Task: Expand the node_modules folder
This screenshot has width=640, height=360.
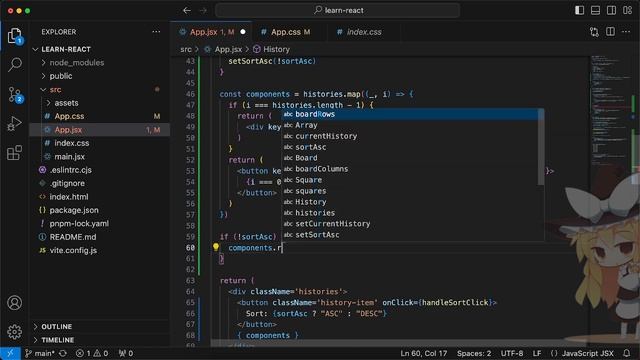Action: pyautogui.click(x=76, y=63)
